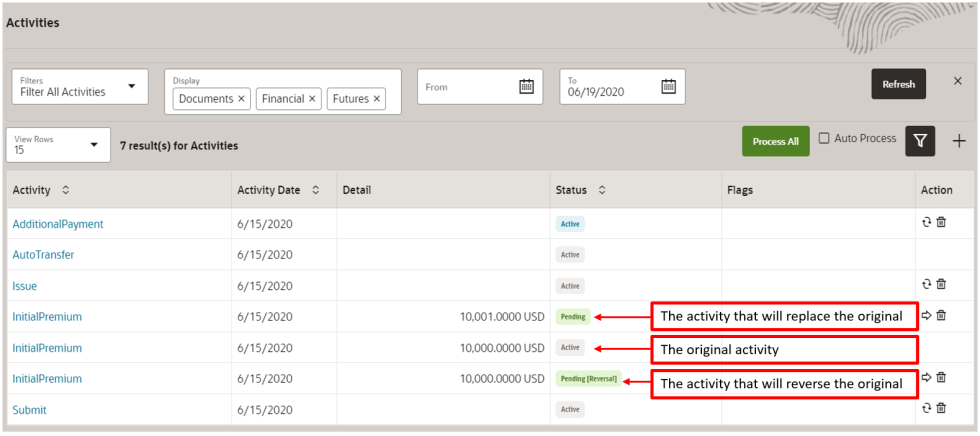Process the pending 10,001.0000 USD InitialPremium
Viewport: 980px width, 436px height.
[928, 315]
